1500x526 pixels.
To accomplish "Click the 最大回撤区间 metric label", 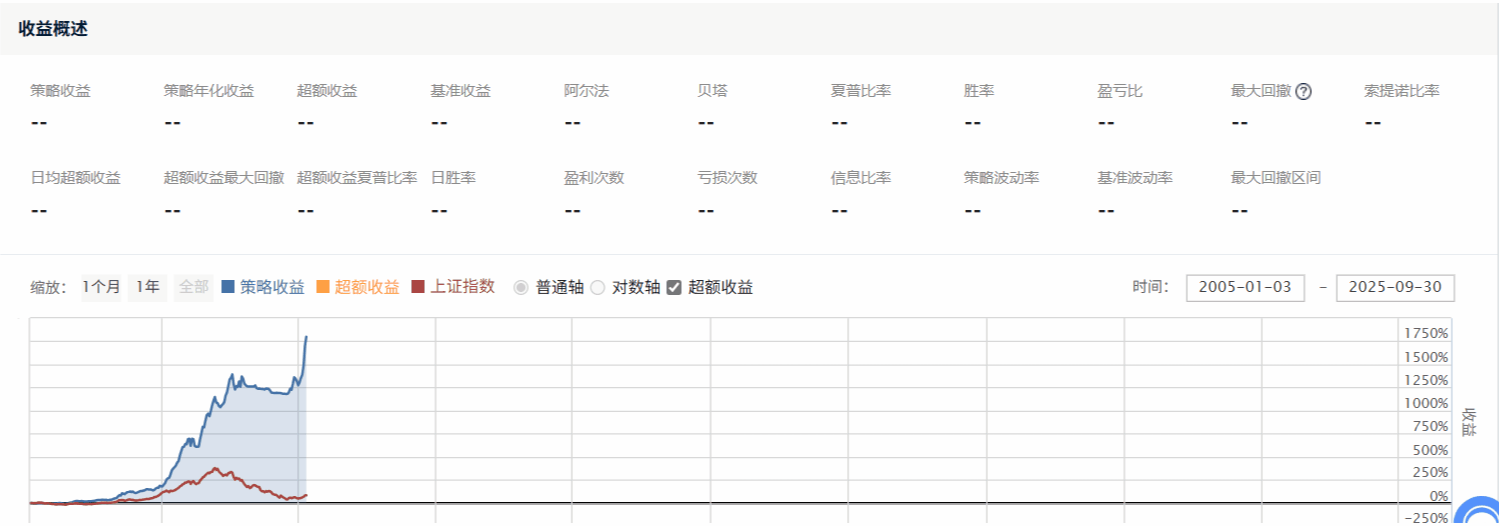I will (1276, 178).
